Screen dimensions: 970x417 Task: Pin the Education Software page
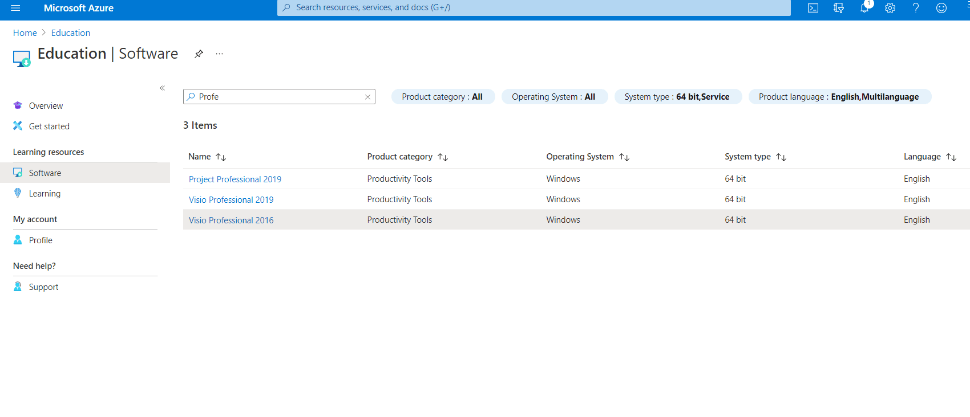[x=198, y=54]
